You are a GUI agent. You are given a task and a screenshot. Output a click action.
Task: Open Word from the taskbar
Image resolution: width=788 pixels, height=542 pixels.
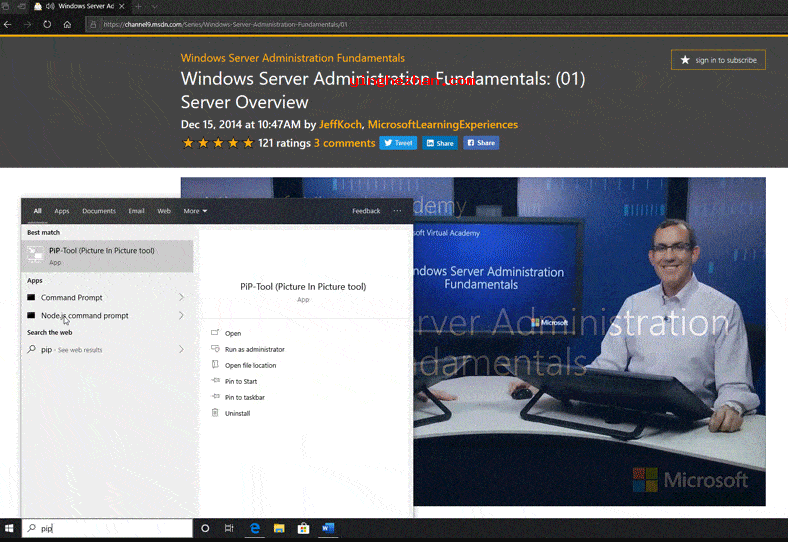point(328,528)
